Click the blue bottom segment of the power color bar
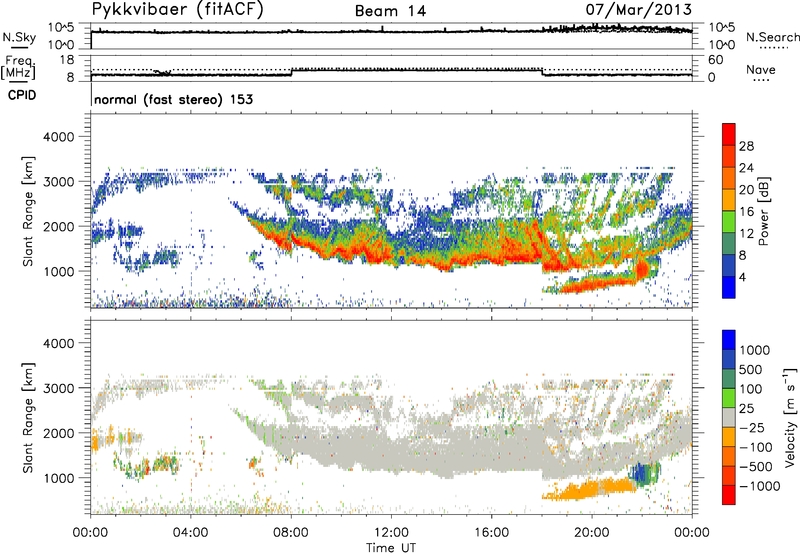Image resolution: width=800 pixels, height=554 pixels. tap(729, 287)
